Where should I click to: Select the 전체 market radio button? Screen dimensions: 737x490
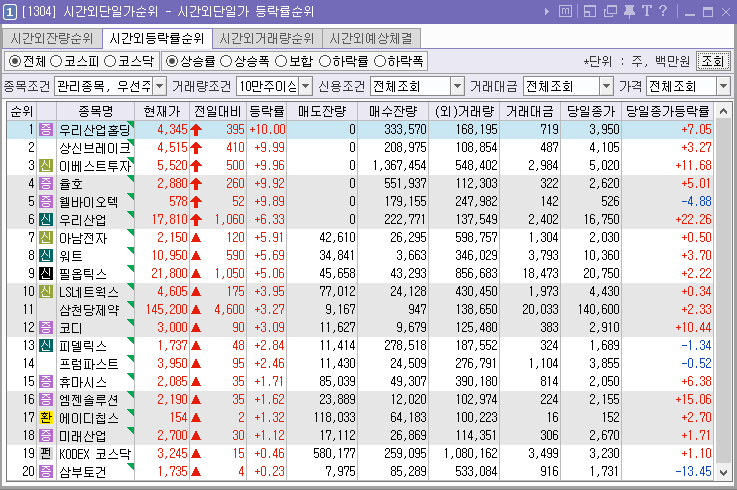coord(15,61)
